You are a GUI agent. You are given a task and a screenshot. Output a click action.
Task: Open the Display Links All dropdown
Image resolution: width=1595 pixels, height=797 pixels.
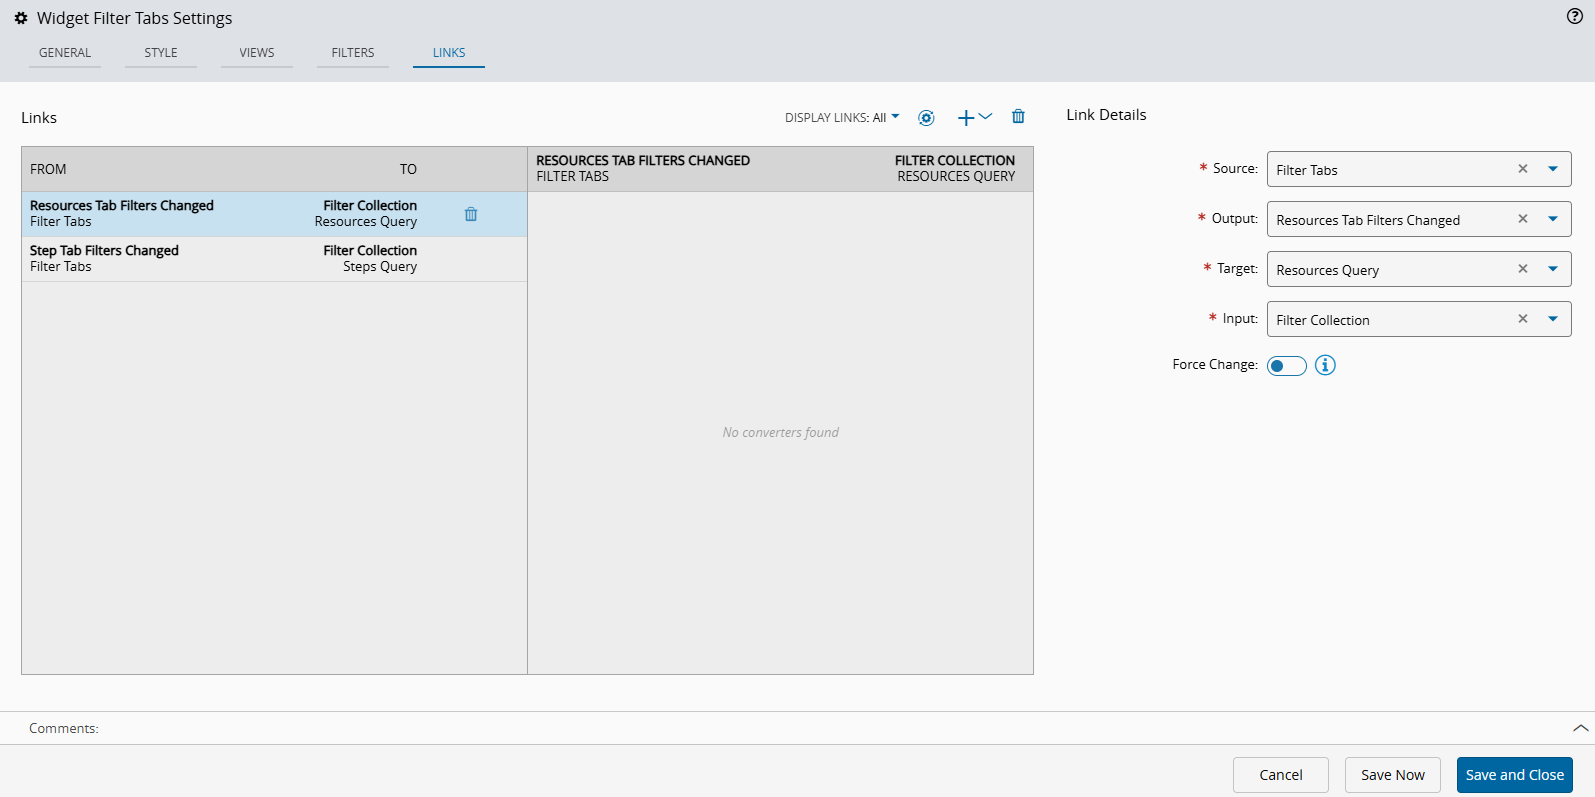(842, 118)
